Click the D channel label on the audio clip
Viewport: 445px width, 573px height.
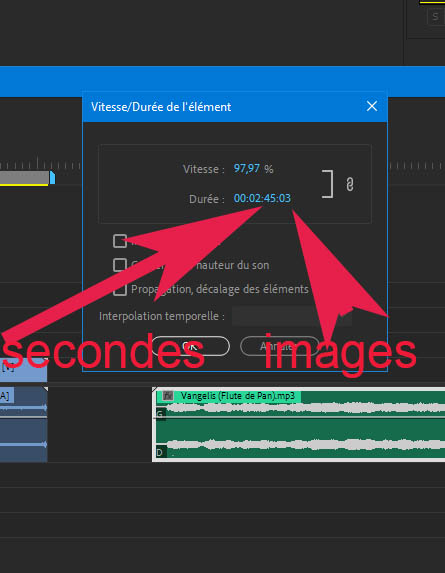[x=160, y=452]
